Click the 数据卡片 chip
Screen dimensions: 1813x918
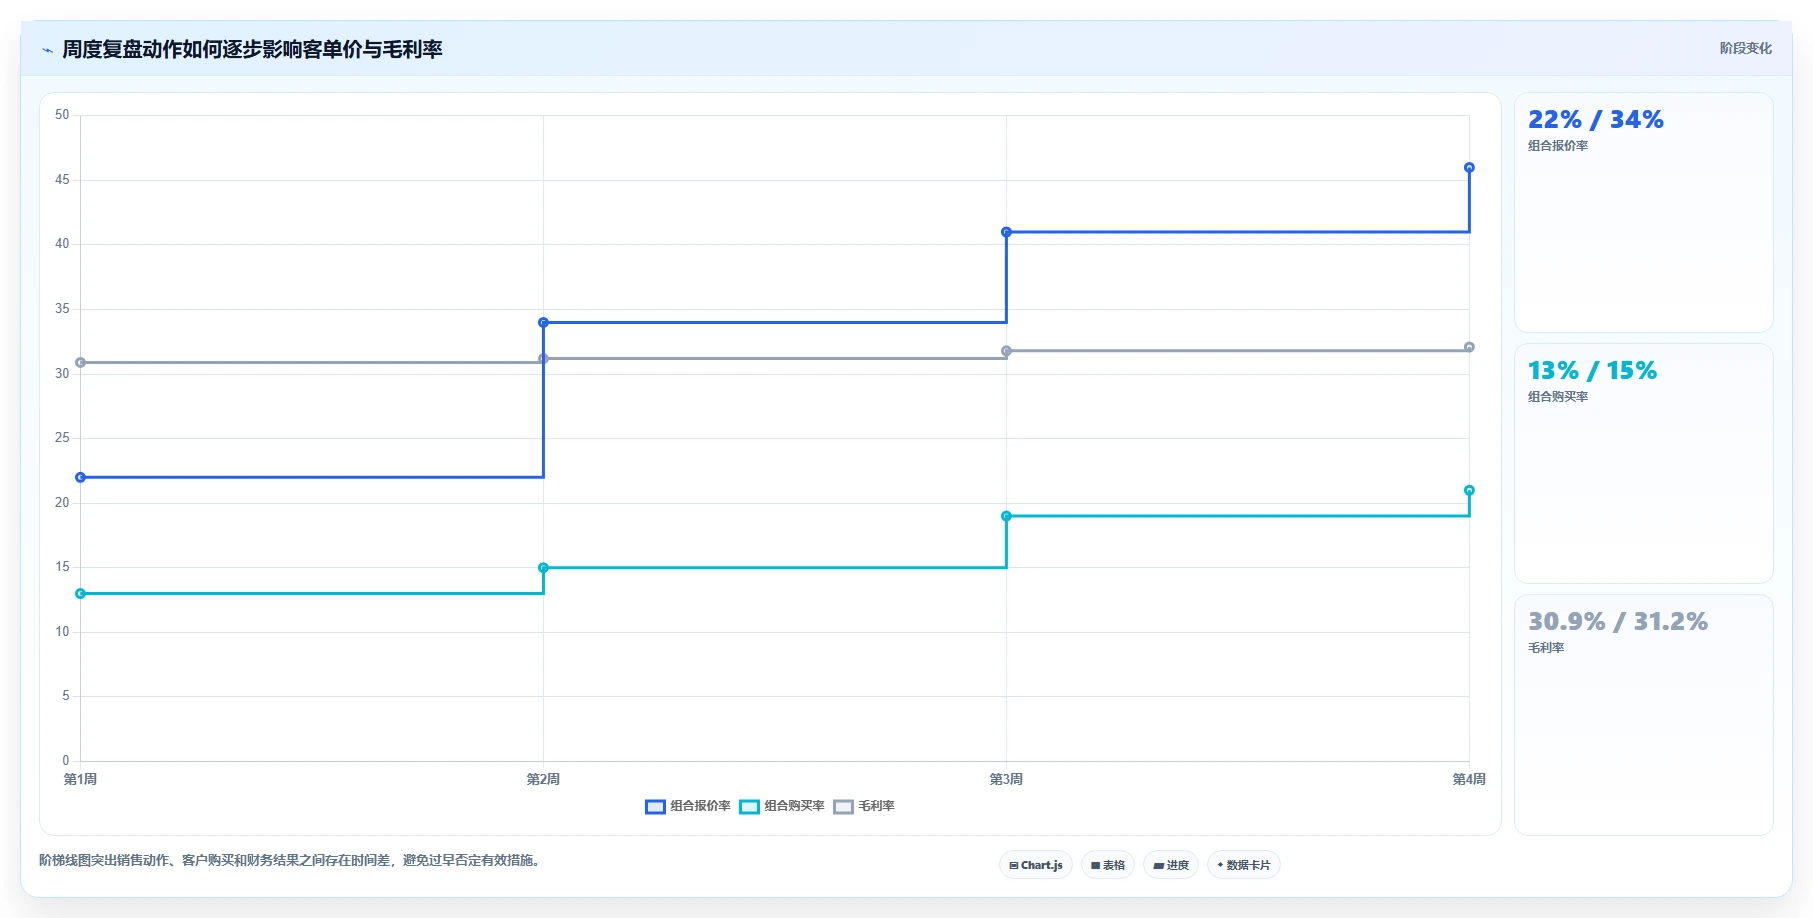click(1244, 865)
